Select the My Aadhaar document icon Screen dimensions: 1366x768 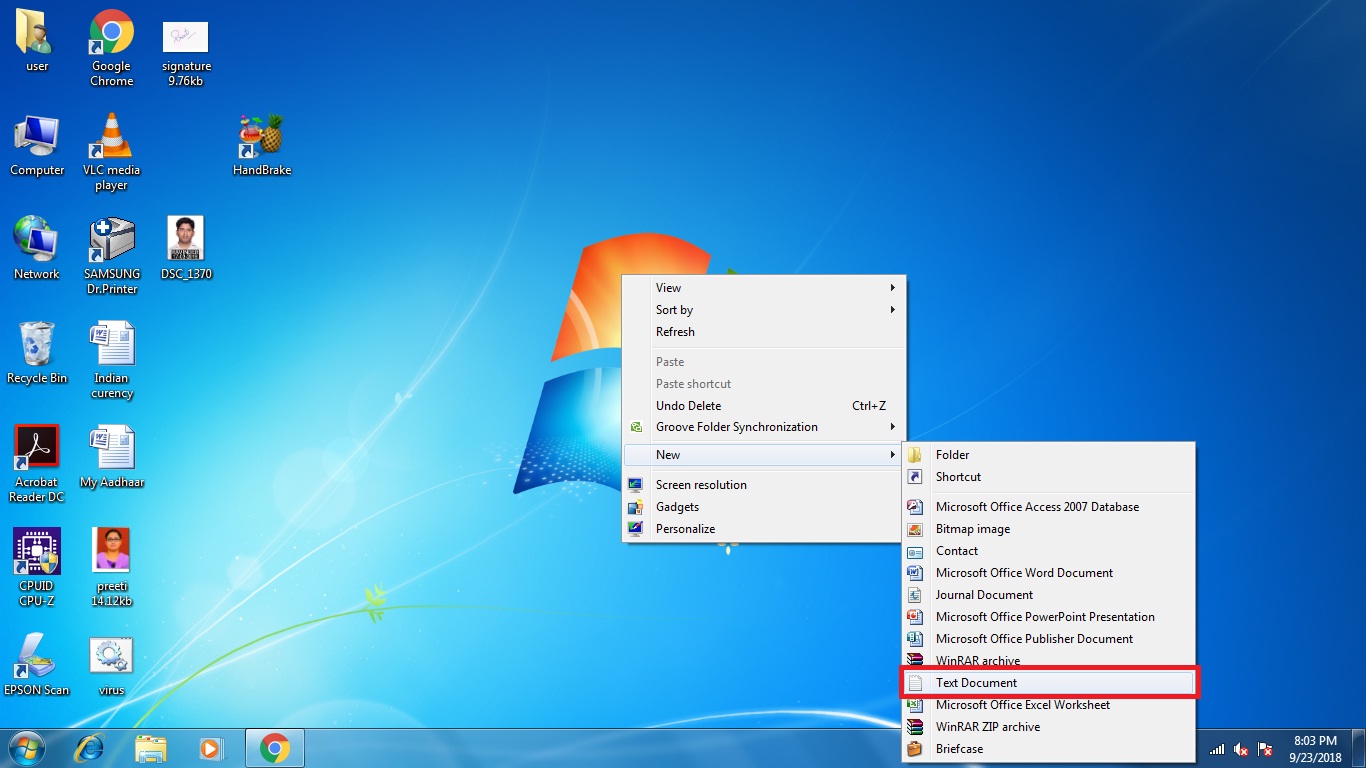[x=111, y=457]
